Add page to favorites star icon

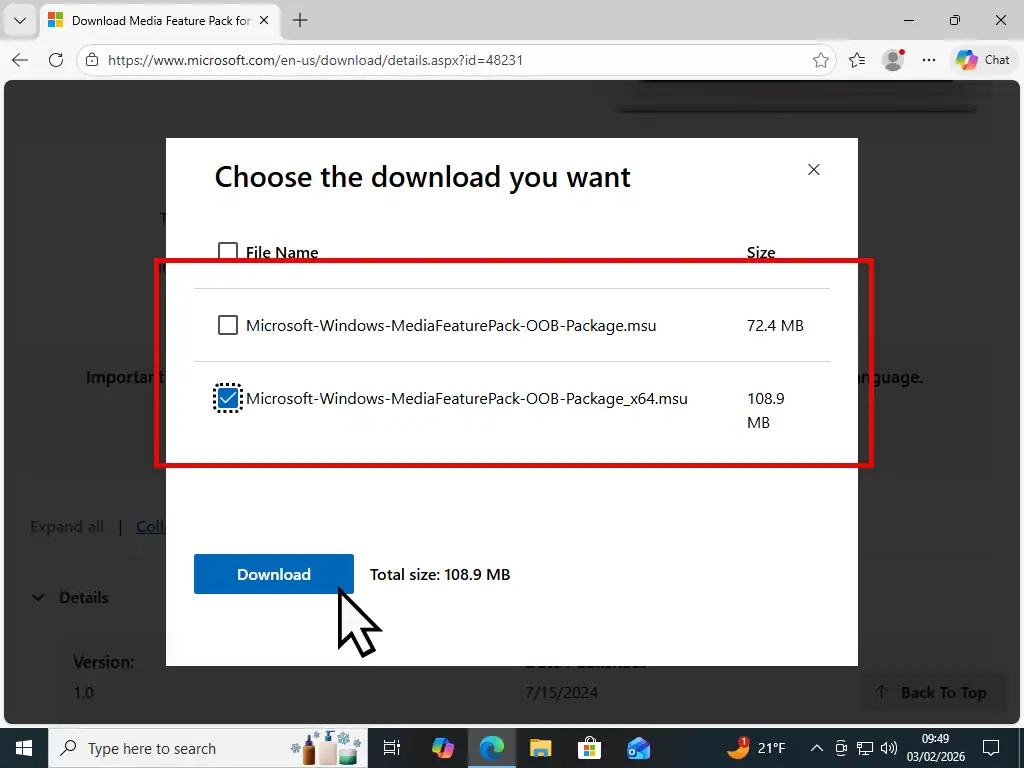821,60
